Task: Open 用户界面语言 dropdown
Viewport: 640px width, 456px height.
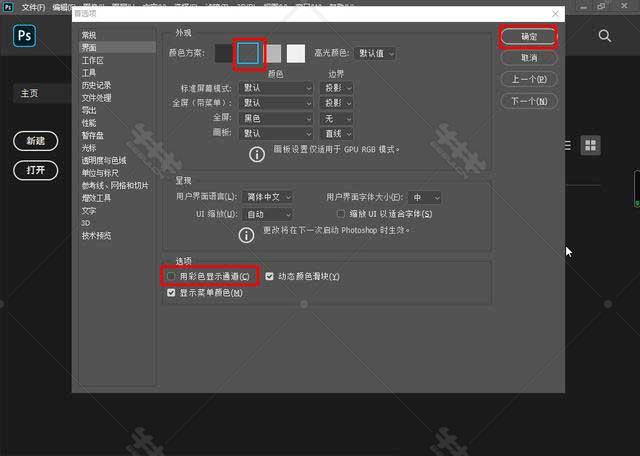Action: click(x=267, y=197)
